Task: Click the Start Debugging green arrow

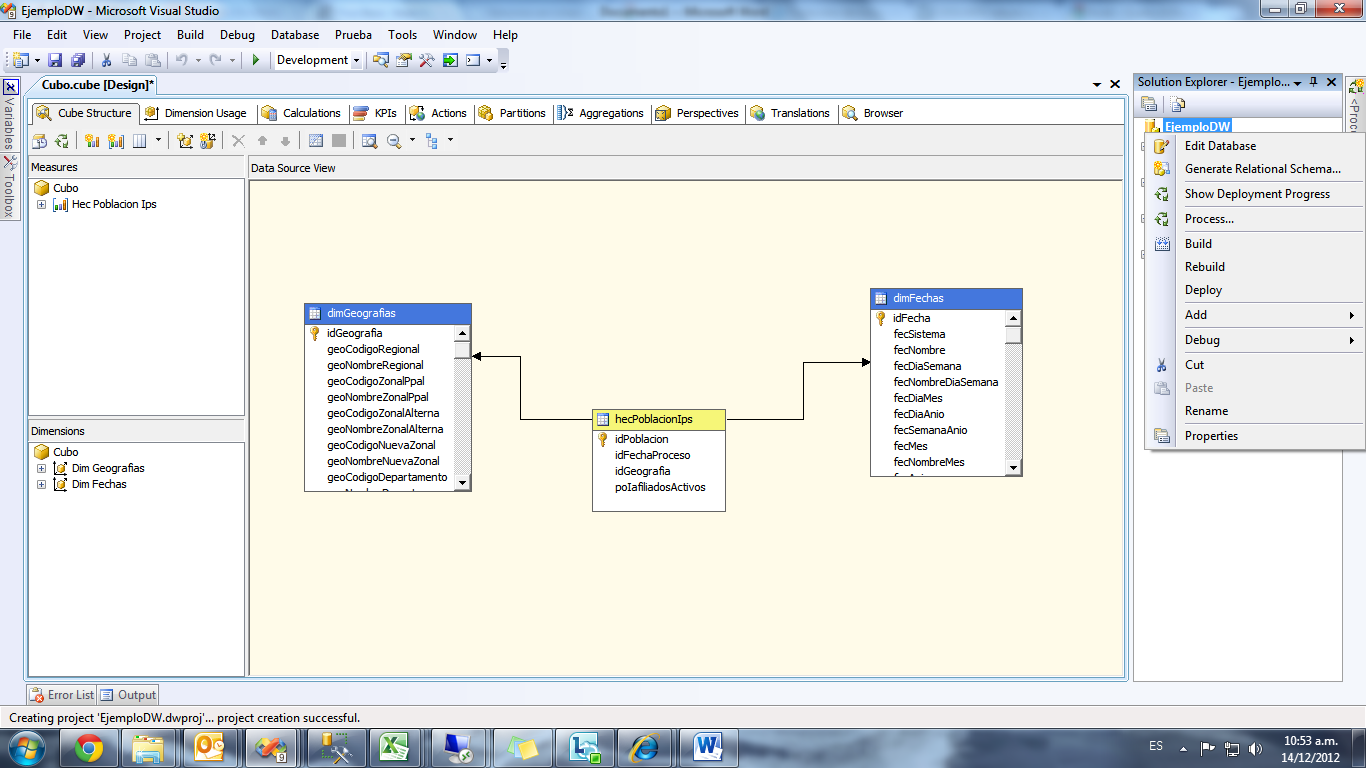Action: tap(254, 60)
